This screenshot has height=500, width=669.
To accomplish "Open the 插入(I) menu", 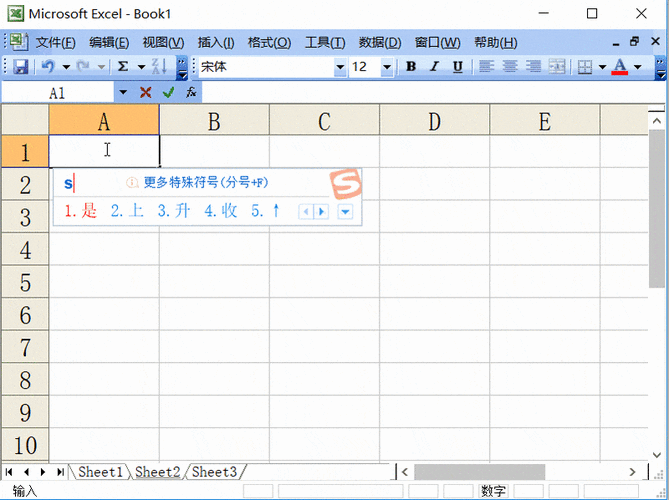I will click(x=216, y=42).
